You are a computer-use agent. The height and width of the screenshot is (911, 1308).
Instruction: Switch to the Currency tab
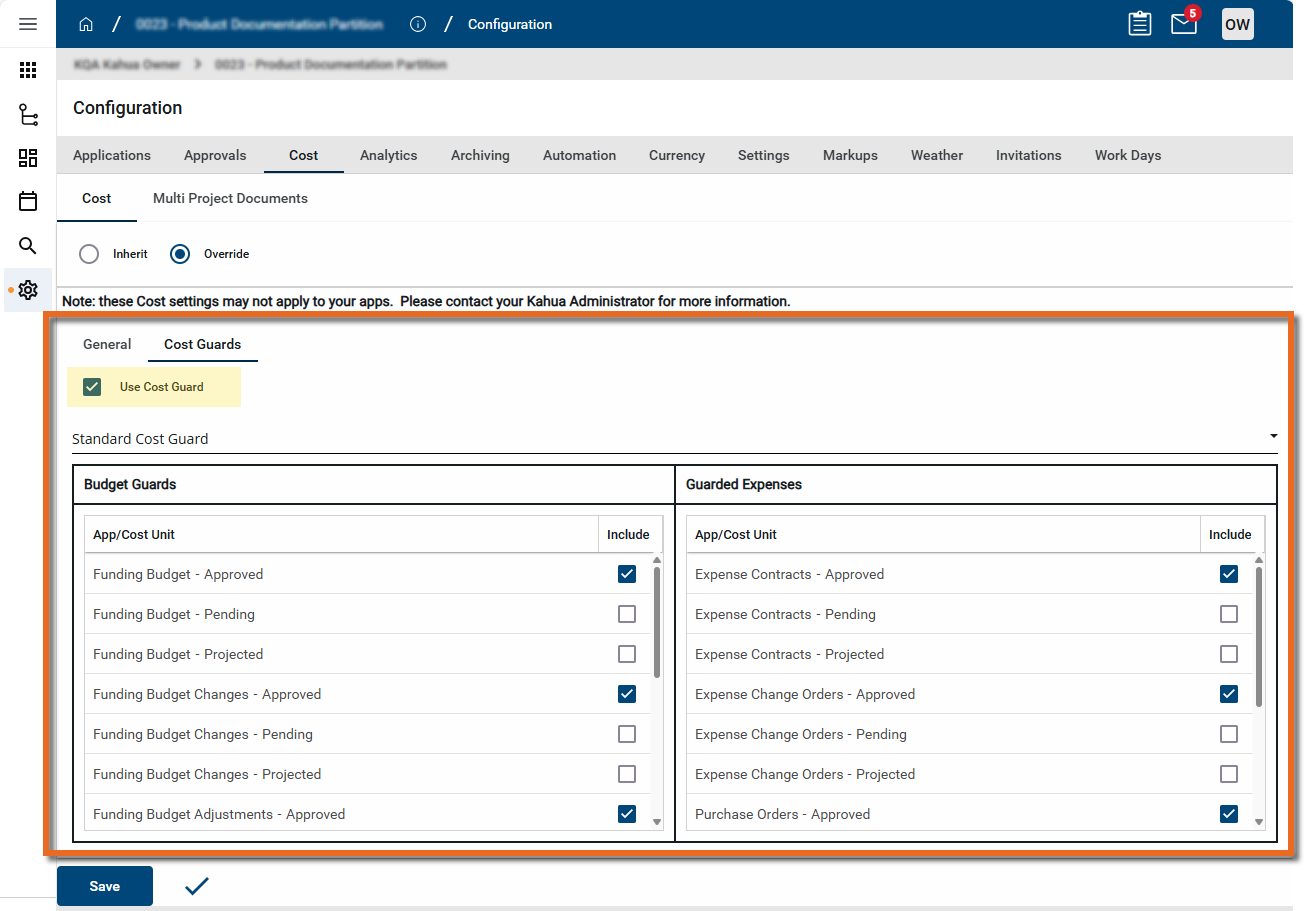[x=676, y=155]
